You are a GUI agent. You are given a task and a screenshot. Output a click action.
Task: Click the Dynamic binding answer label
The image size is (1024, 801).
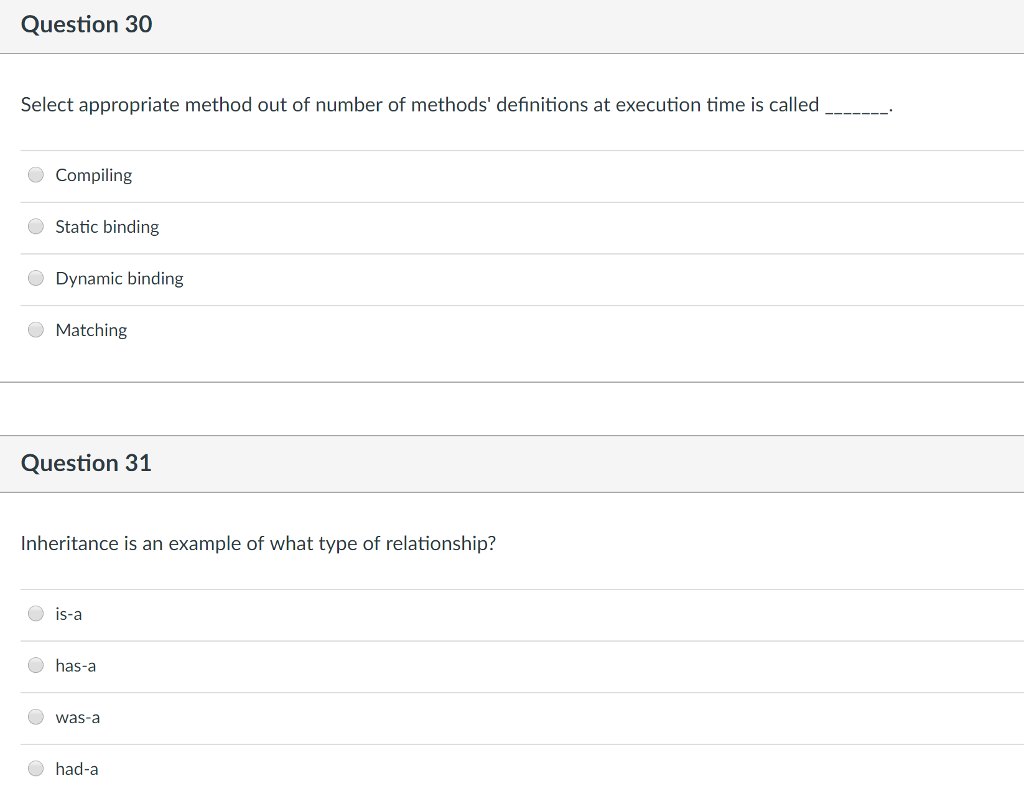[118, 278]
